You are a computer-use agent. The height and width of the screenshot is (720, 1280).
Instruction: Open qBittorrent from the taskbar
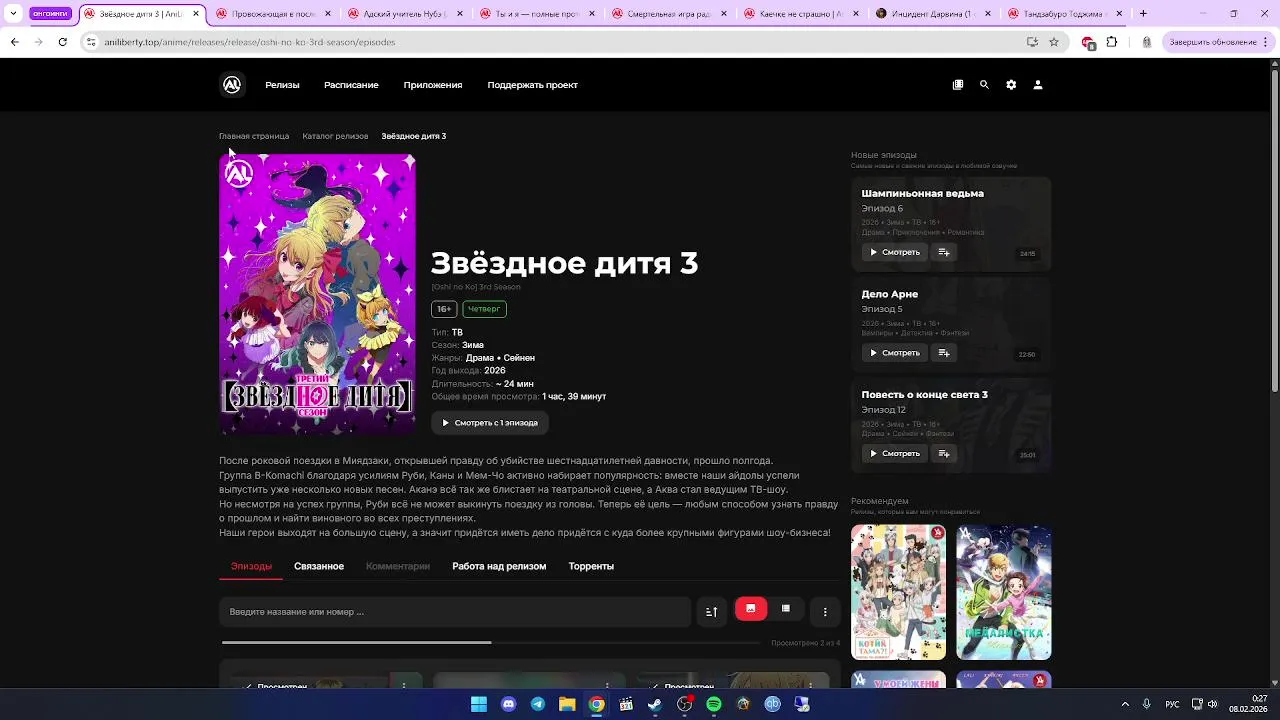772,704
